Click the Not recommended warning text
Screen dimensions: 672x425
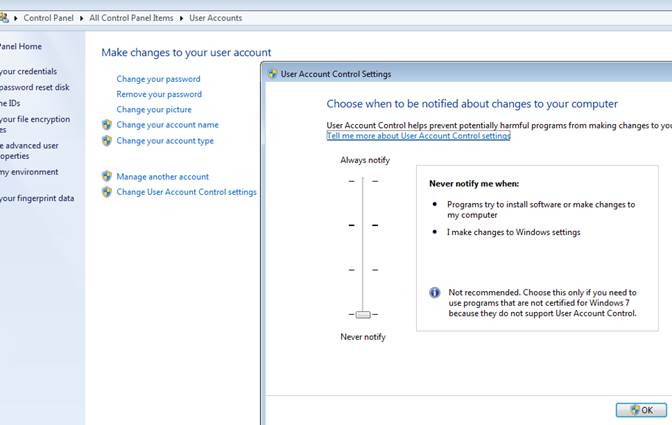click(x=543, y=303)
